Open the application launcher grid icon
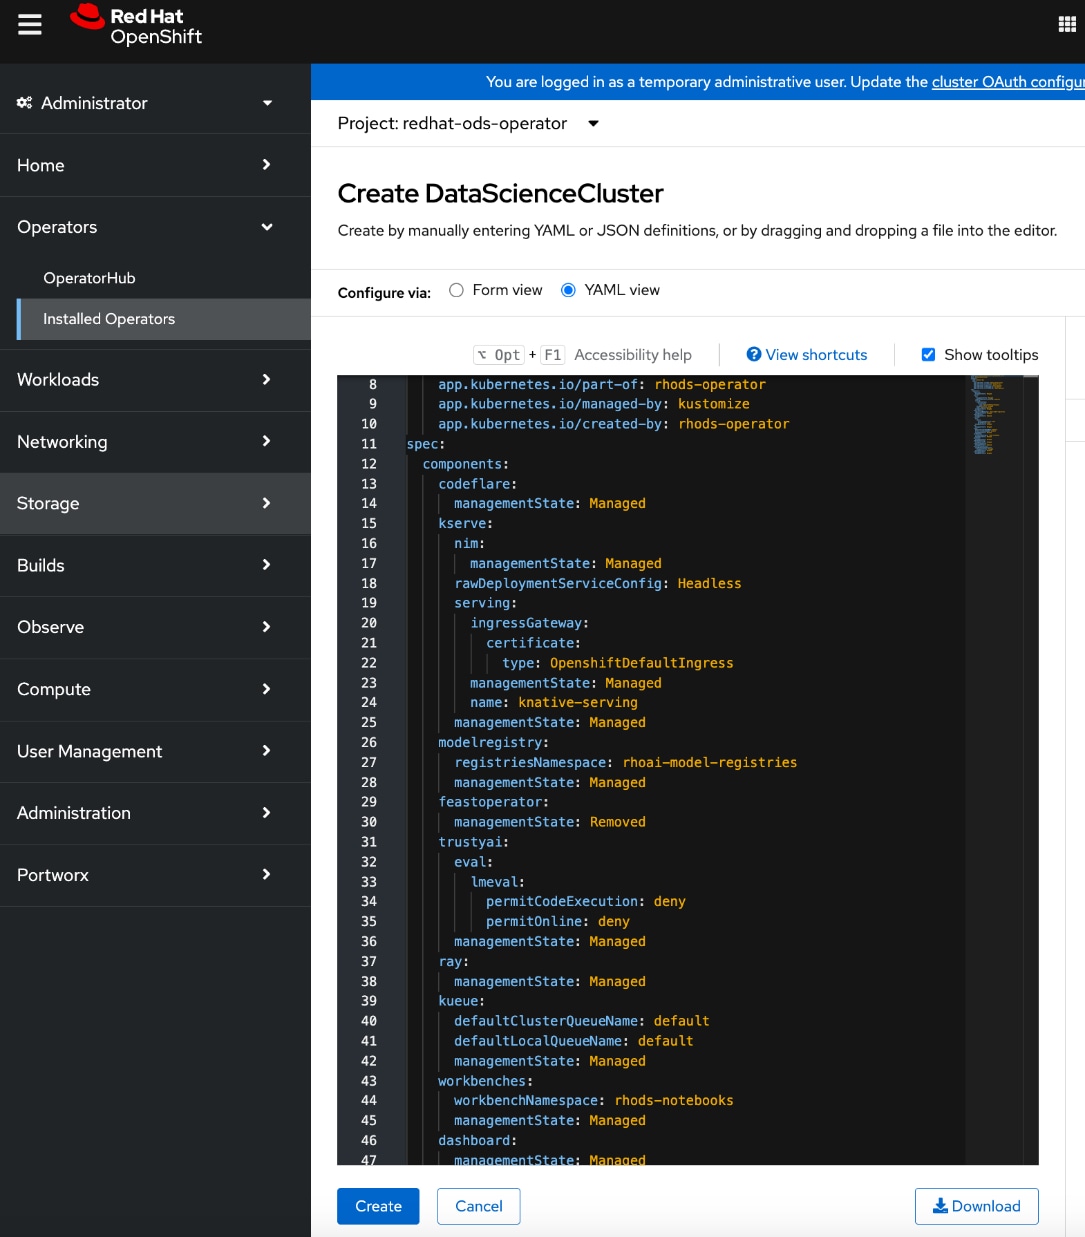The image size is (1085, 1237). pyautogui.click(x=1067, y=22)
